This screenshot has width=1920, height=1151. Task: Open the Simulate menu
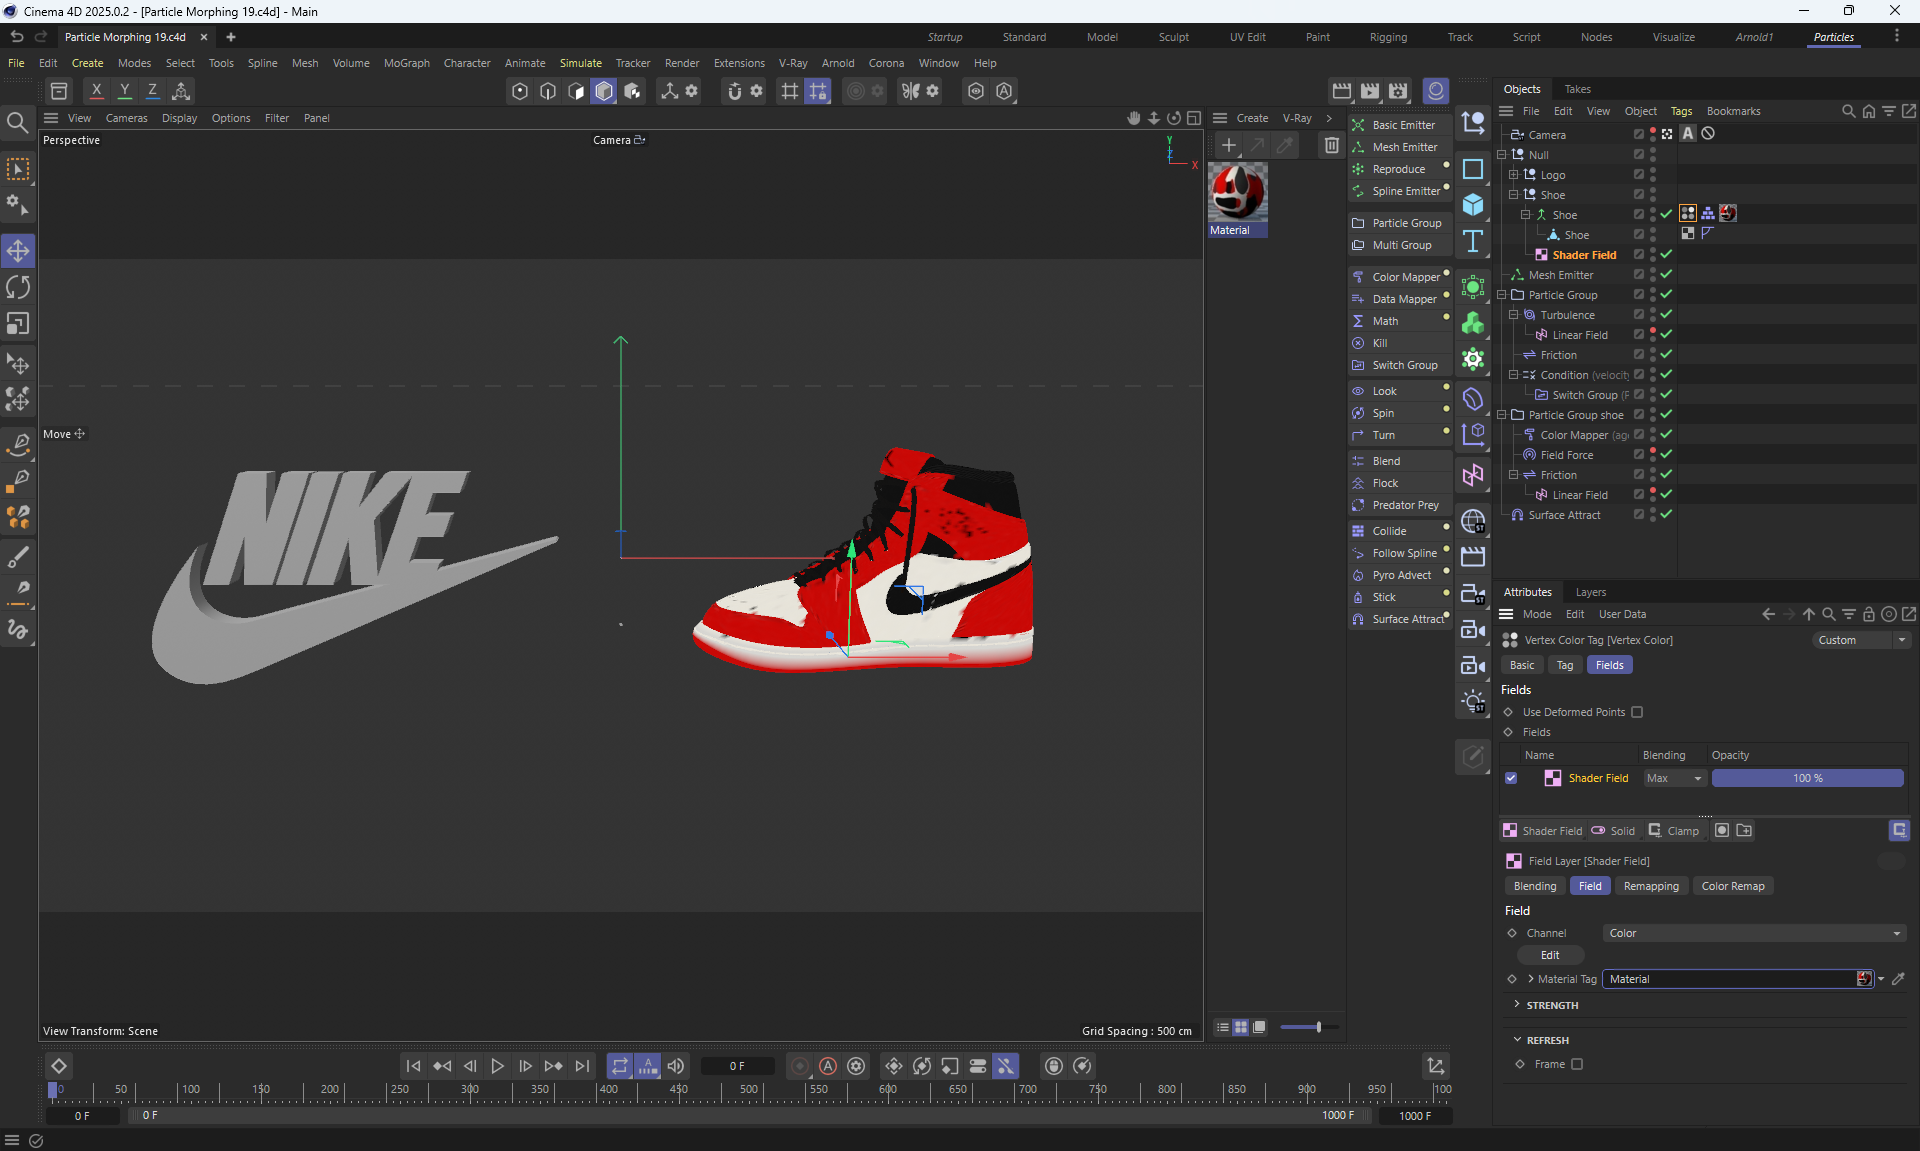click(580, 63)
